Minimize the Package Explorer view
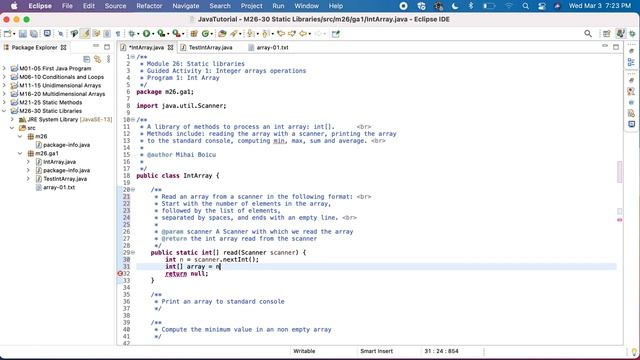 [96, 47]
